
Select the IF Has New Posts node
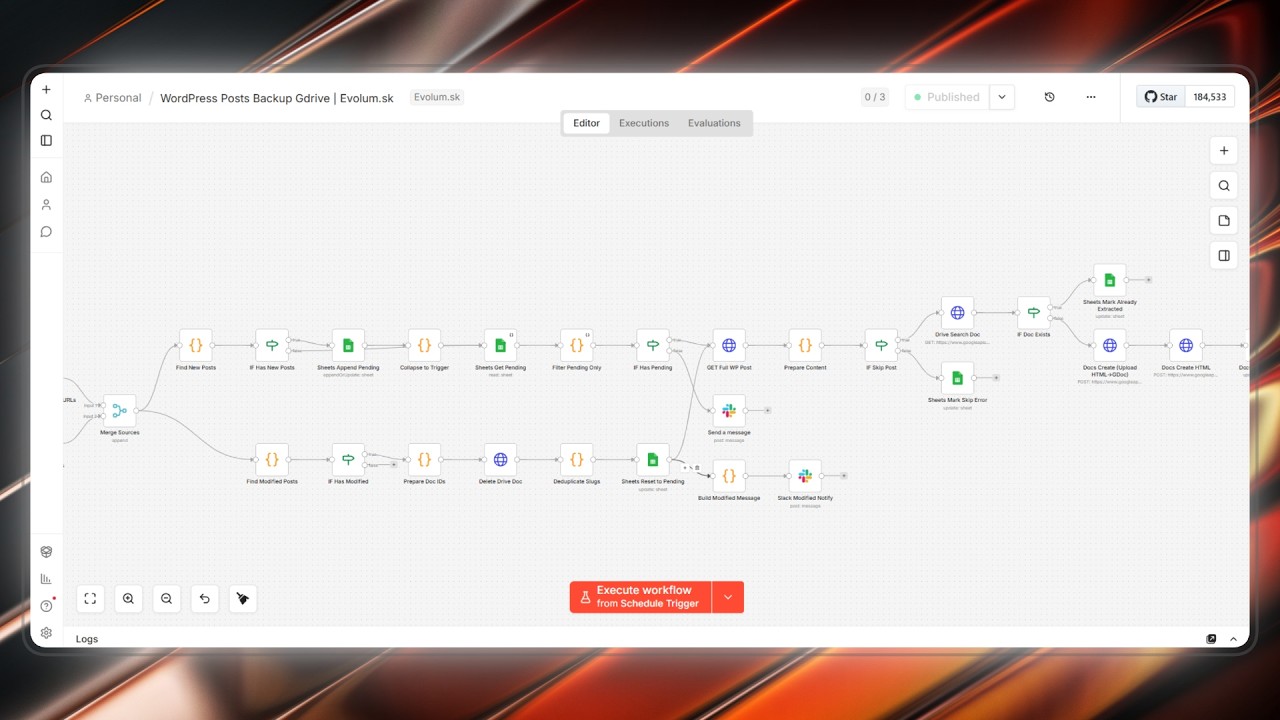272,345
